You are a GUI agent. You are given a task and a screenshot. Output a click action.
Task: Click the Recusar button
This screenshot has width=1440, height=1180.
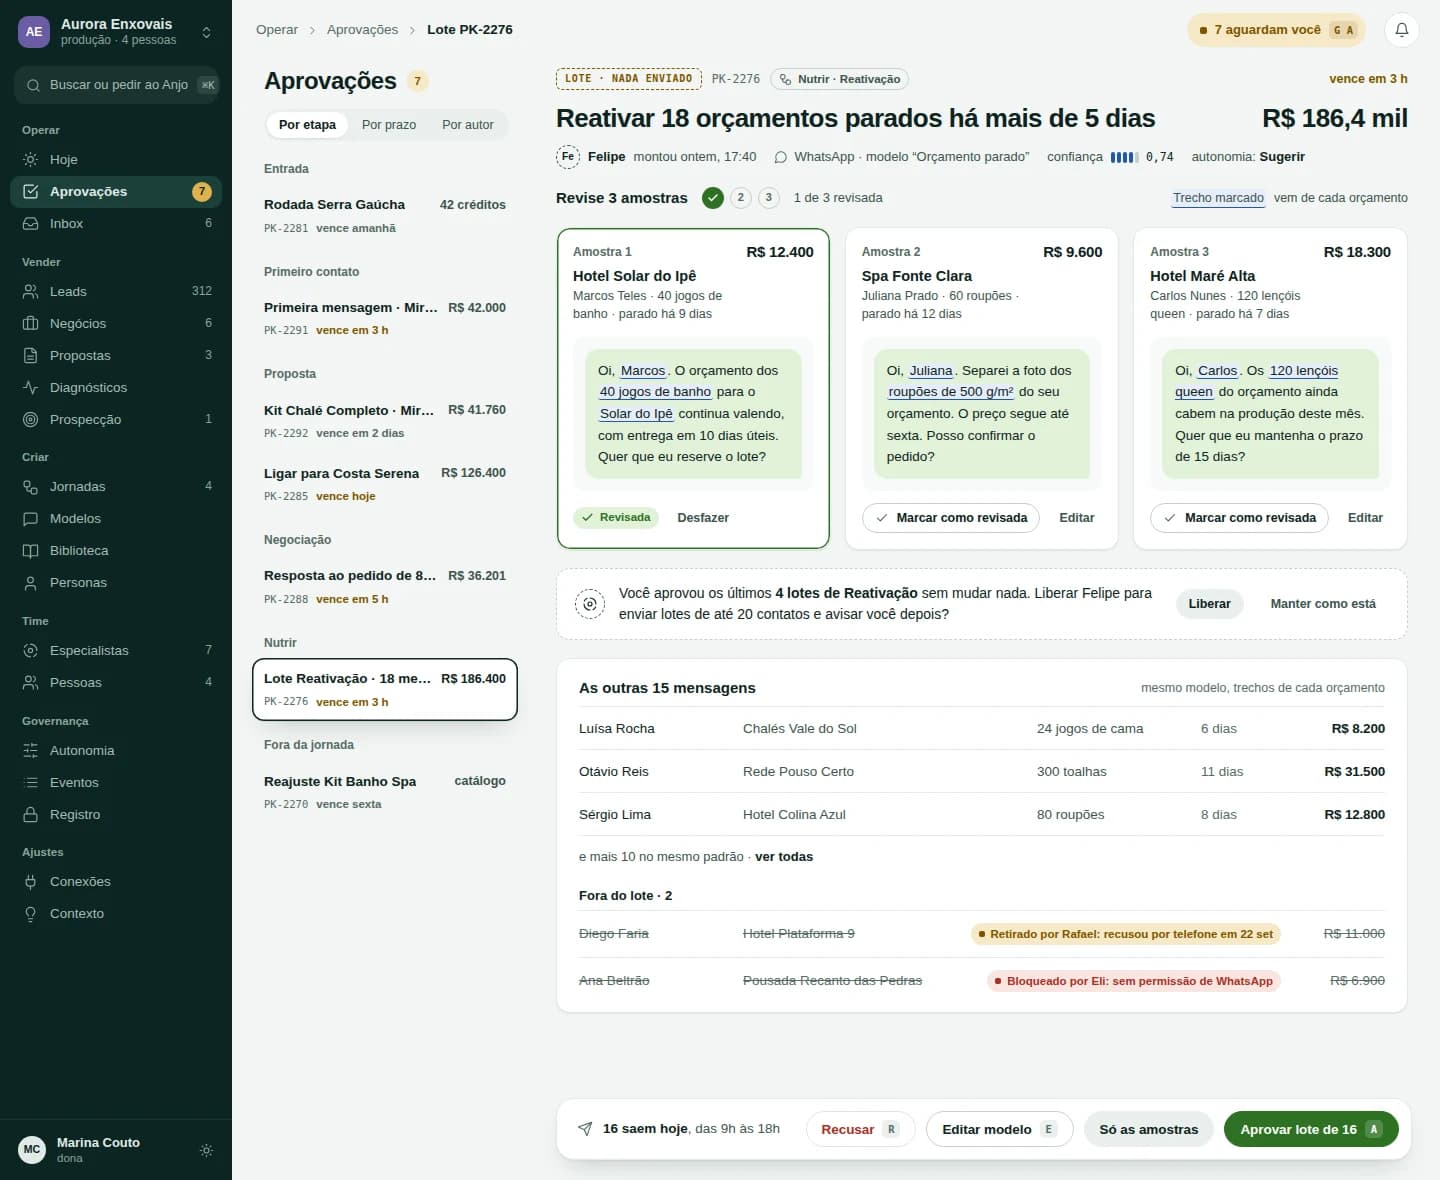click(x=860, y=1129)
